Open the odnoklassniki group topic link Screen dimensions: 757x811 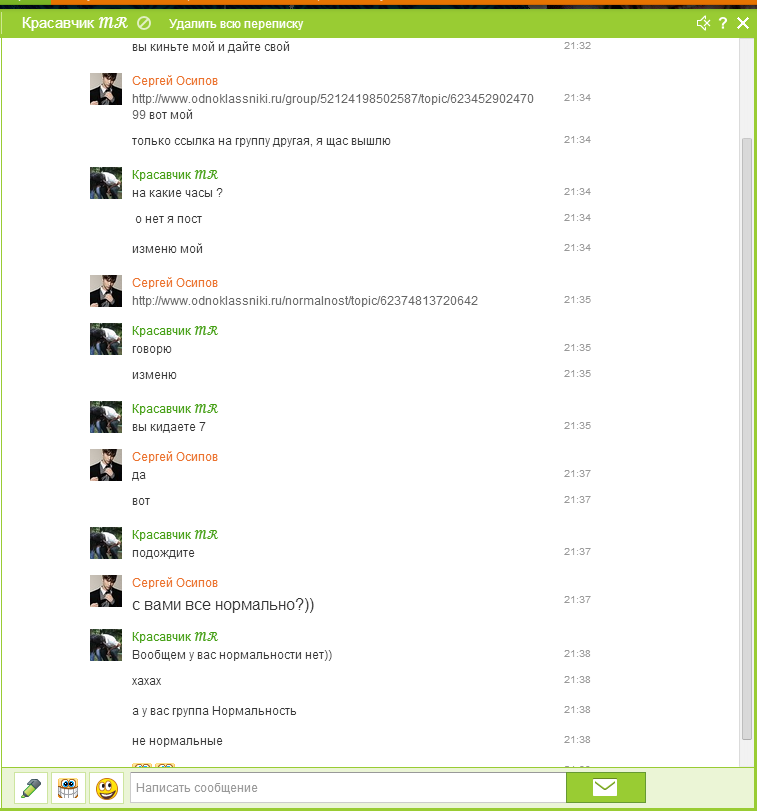[x=332, y=106]
